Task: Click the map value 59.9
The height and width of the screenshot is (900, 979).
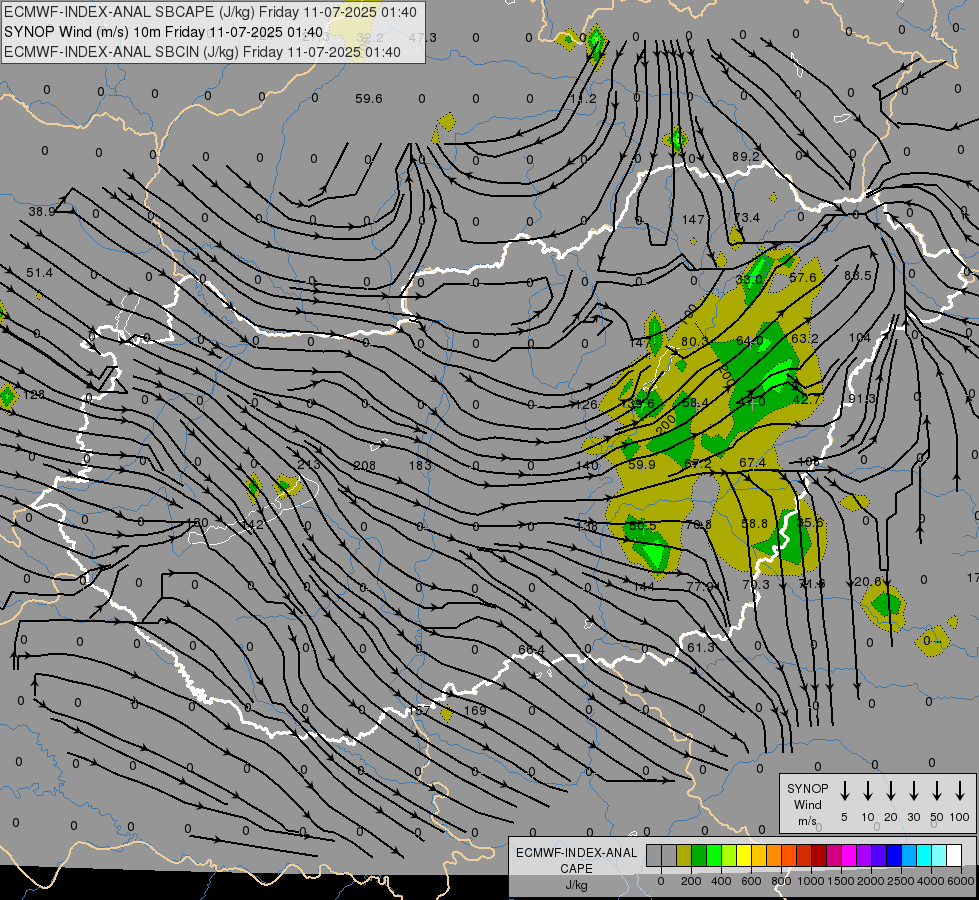Action: click(x=642, y=465)
